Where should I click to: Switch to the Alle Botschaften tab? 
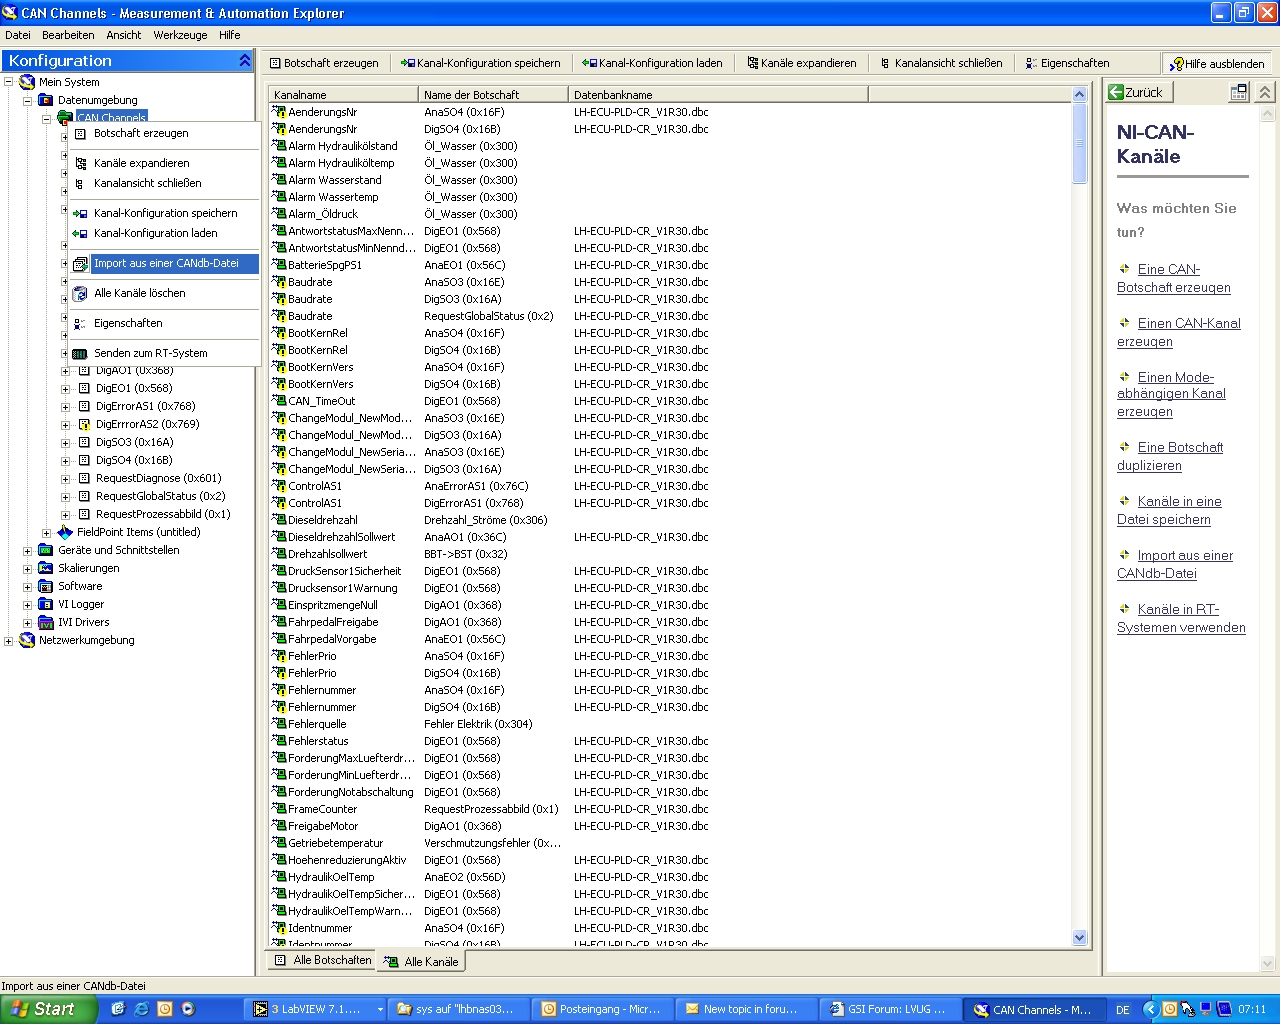point(323,960)
